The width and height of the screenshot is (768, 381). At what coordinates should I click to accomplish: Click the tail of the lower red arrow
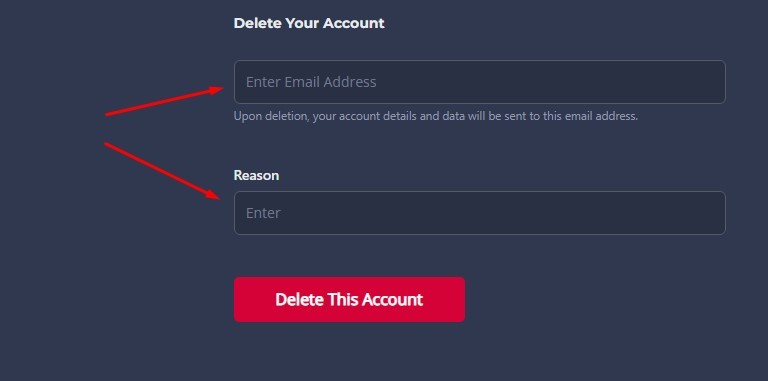108,144
